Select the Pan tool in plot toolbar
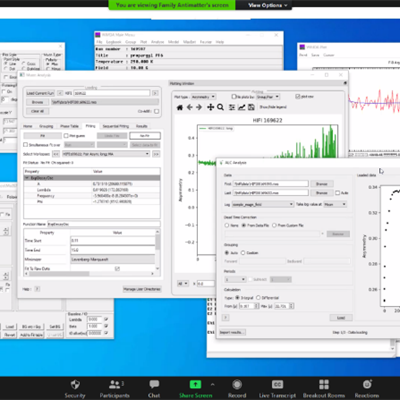 pyautogui.click(x=210, y=107)
